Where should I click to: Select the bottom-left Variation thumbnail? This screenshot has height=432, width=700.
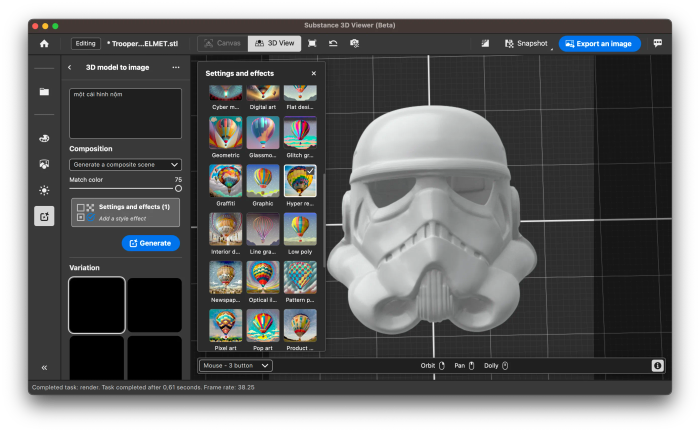pyautogui.click(x=97, y=358)
